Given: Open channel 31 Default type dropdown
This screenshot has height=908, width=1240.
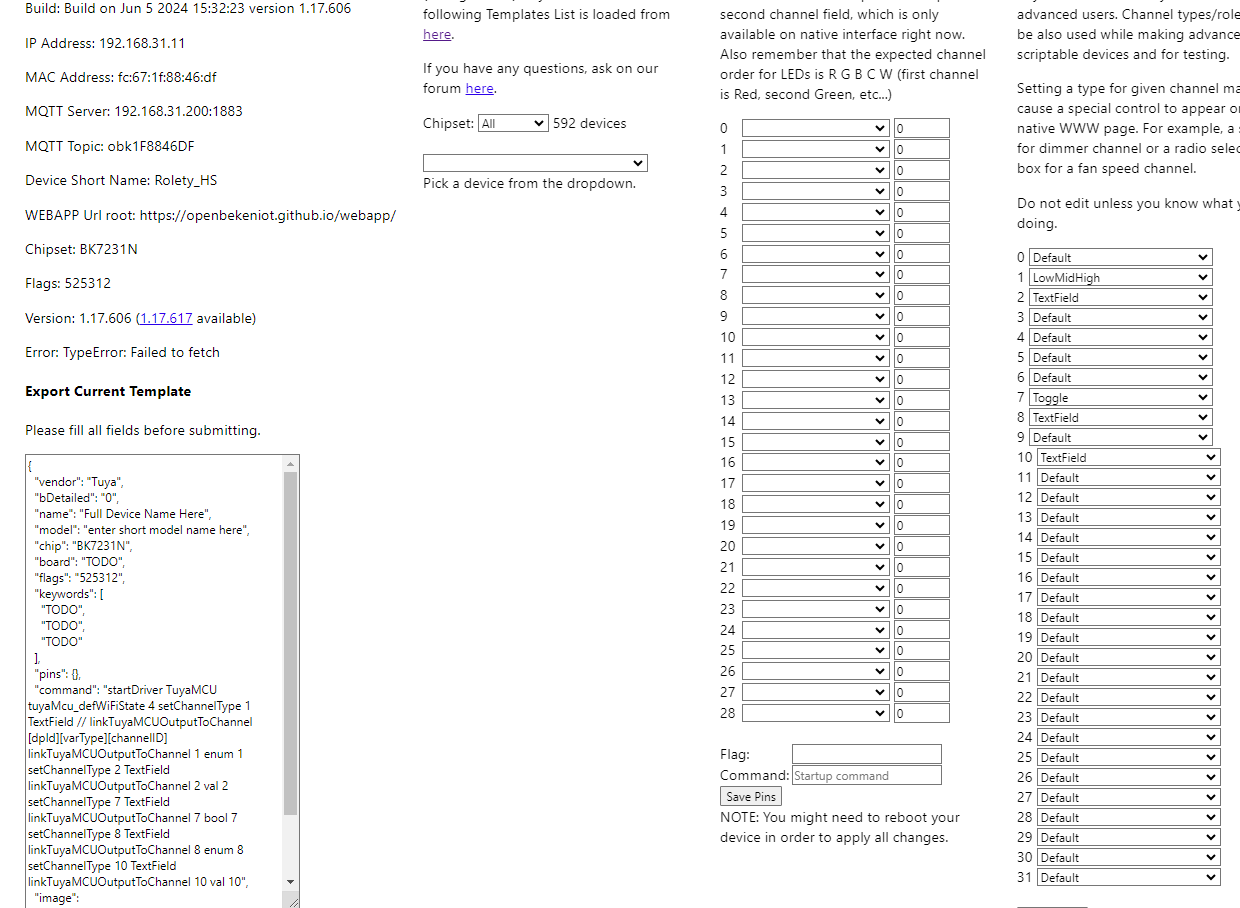Looking at the screenshot, I should coord(1129,877).
